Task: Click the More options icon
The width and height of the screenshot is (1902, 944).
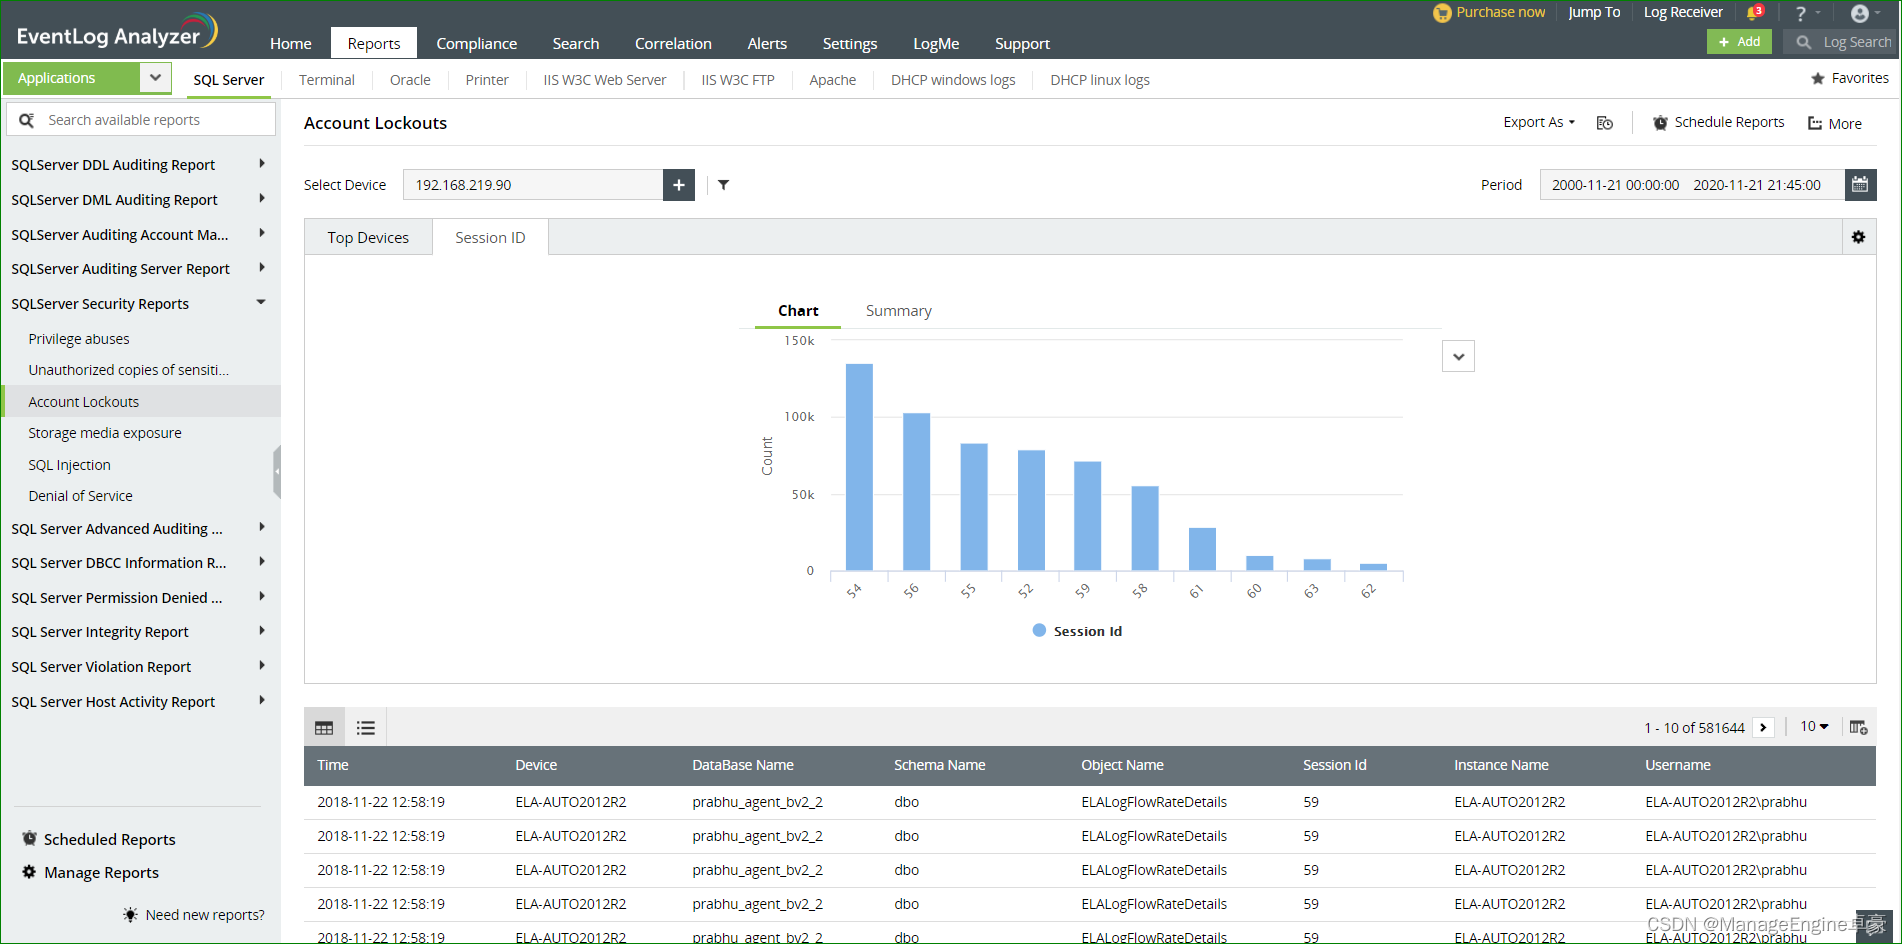Action: 1815,124
